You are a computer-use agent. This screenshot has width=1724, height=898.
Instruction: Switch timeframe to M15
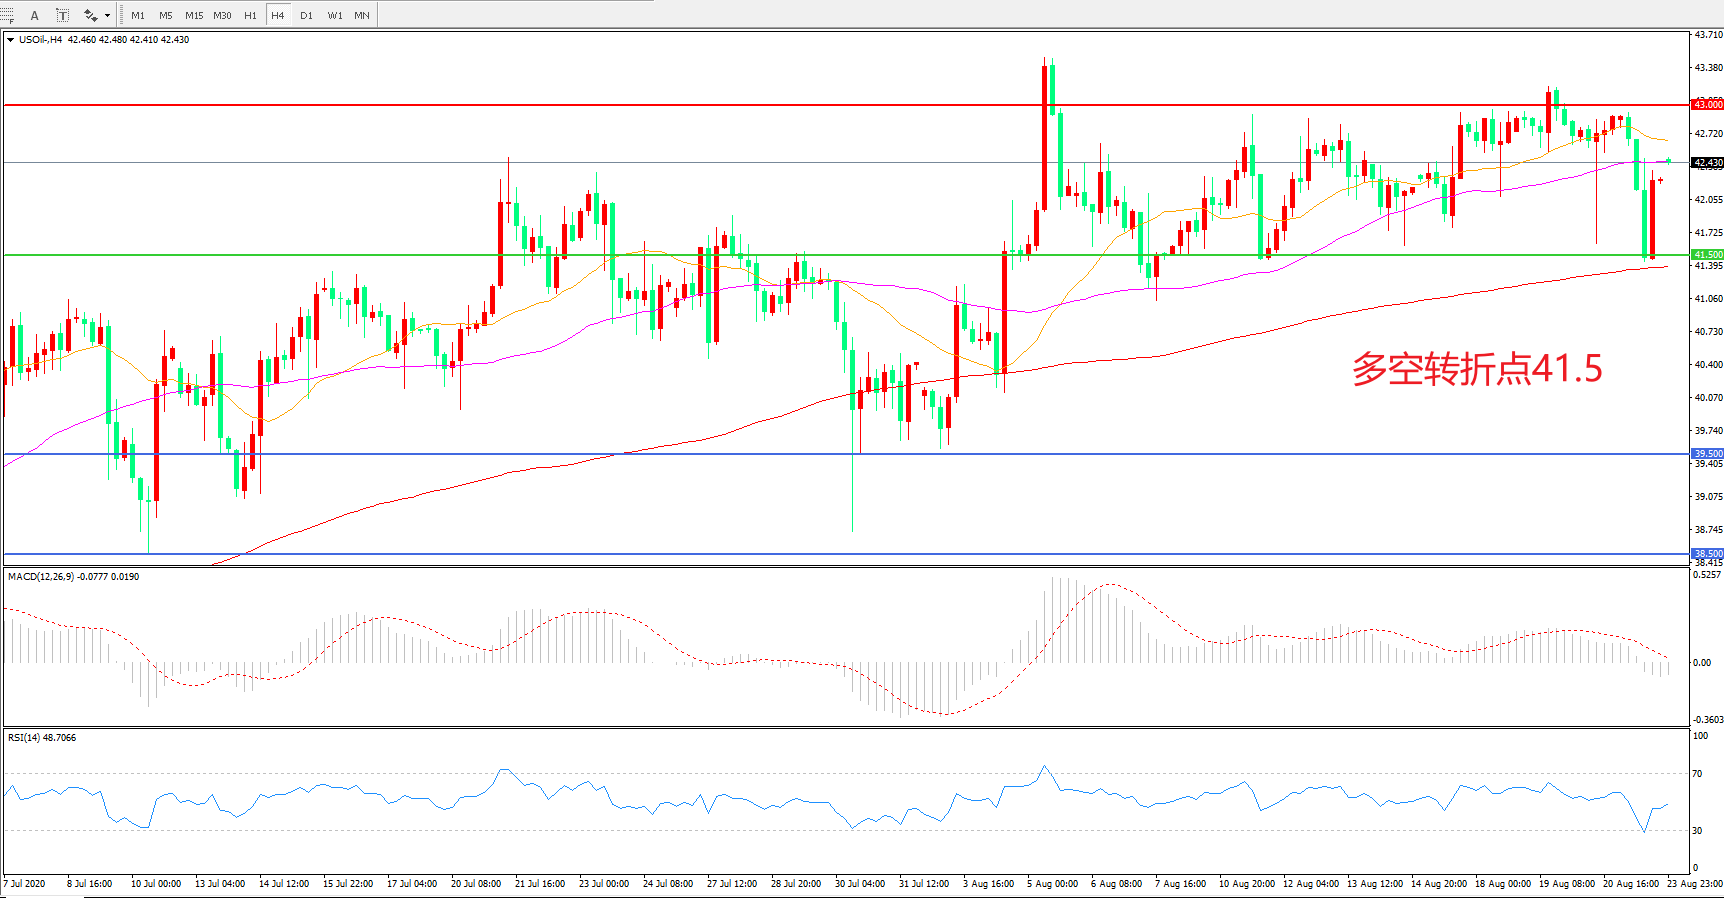(194, 15)
